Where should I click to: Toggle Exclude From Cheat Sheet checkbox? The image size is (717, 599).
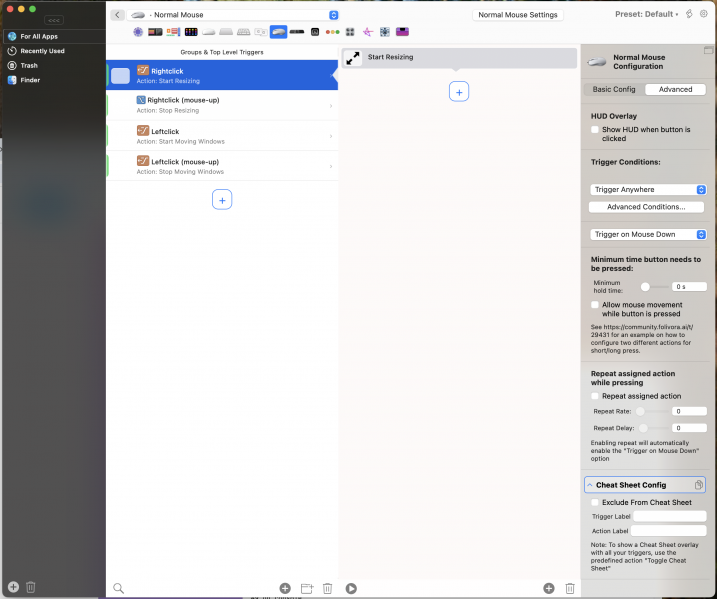pos(595,503)
